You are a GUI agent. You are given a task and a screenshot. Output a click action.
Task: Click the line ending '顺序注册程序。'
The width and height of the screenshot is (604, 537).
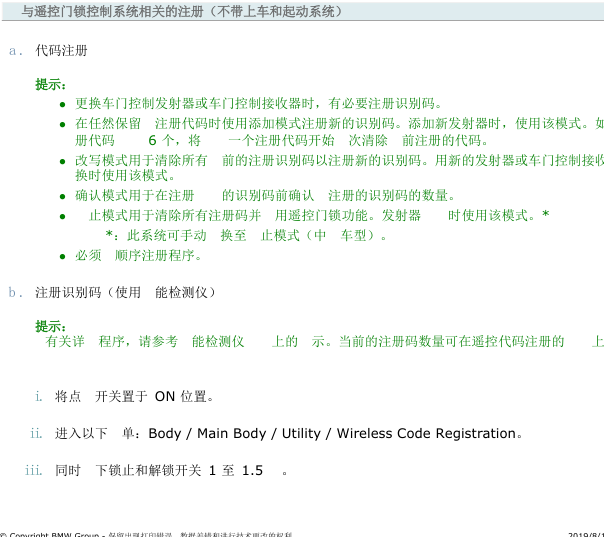coord(138,255)
